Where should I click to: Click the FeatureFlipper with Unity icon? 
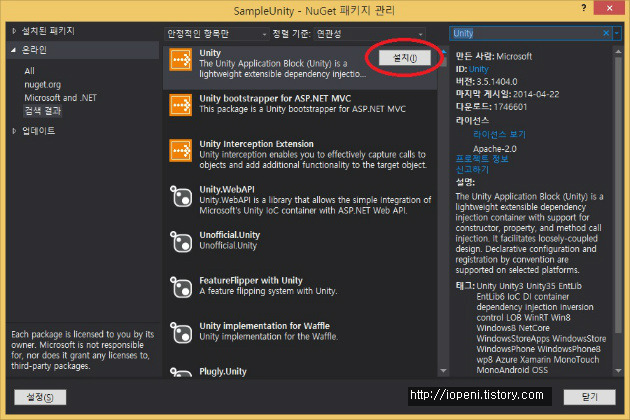(x=180, y=287)
